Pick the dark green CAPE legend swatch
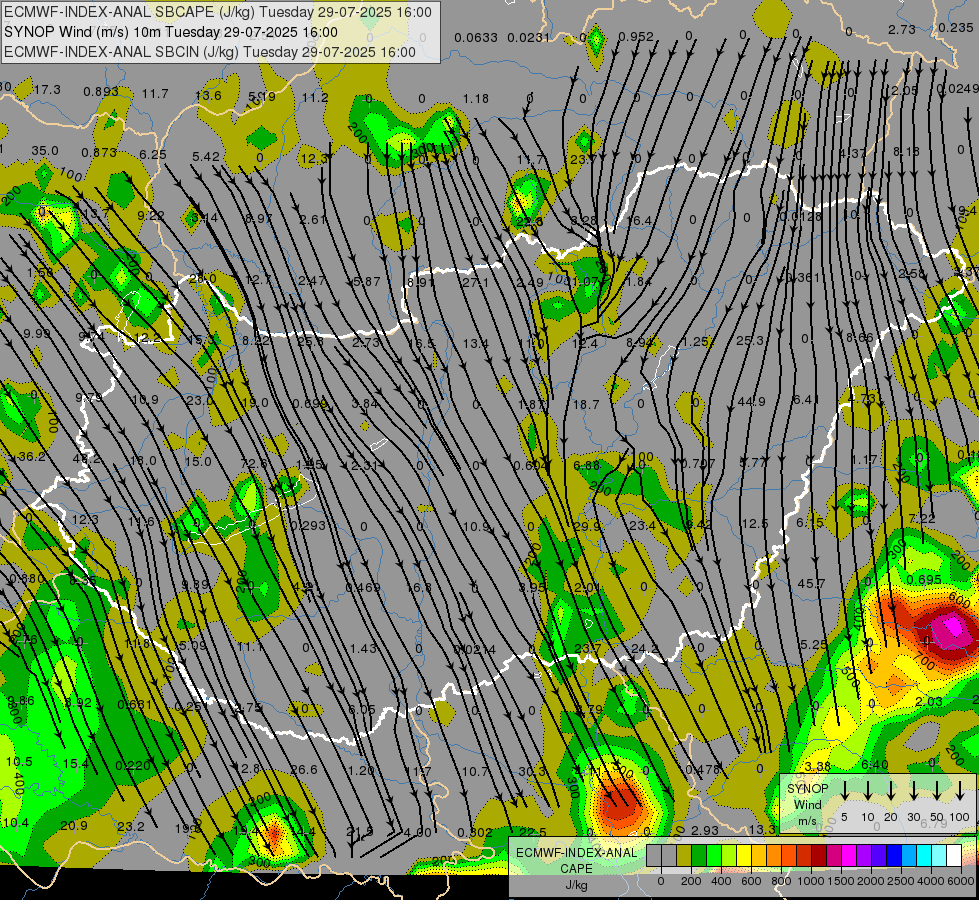The image size is (979, 900). 699,855
